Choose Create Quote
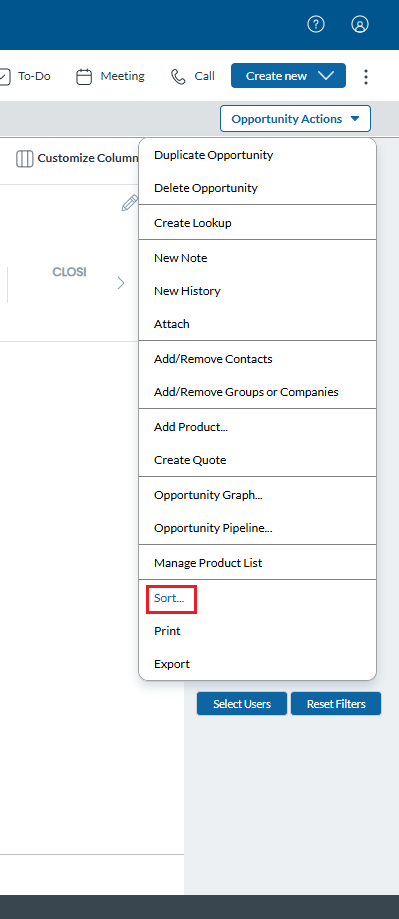This screenshot has height=919, width=399. 257,460
